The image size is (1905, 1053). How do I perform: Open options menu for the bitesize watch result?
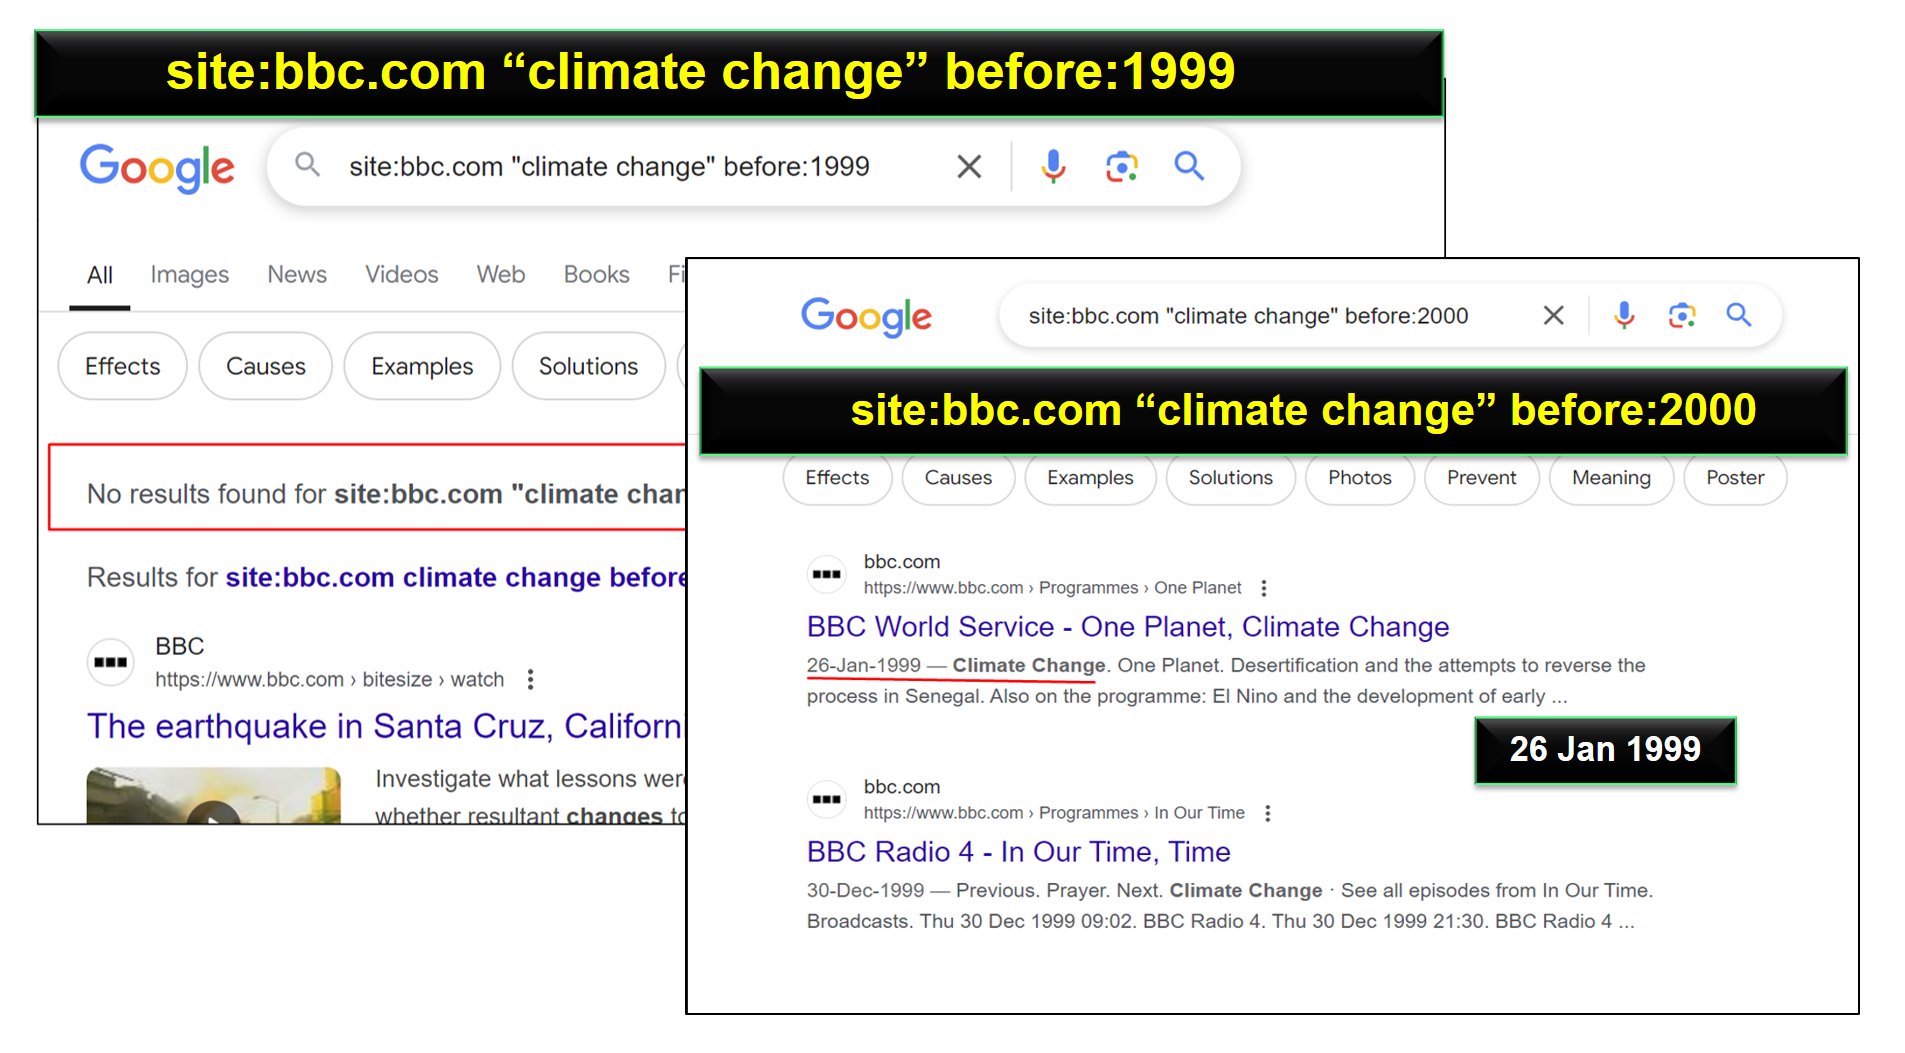(530, 680)
